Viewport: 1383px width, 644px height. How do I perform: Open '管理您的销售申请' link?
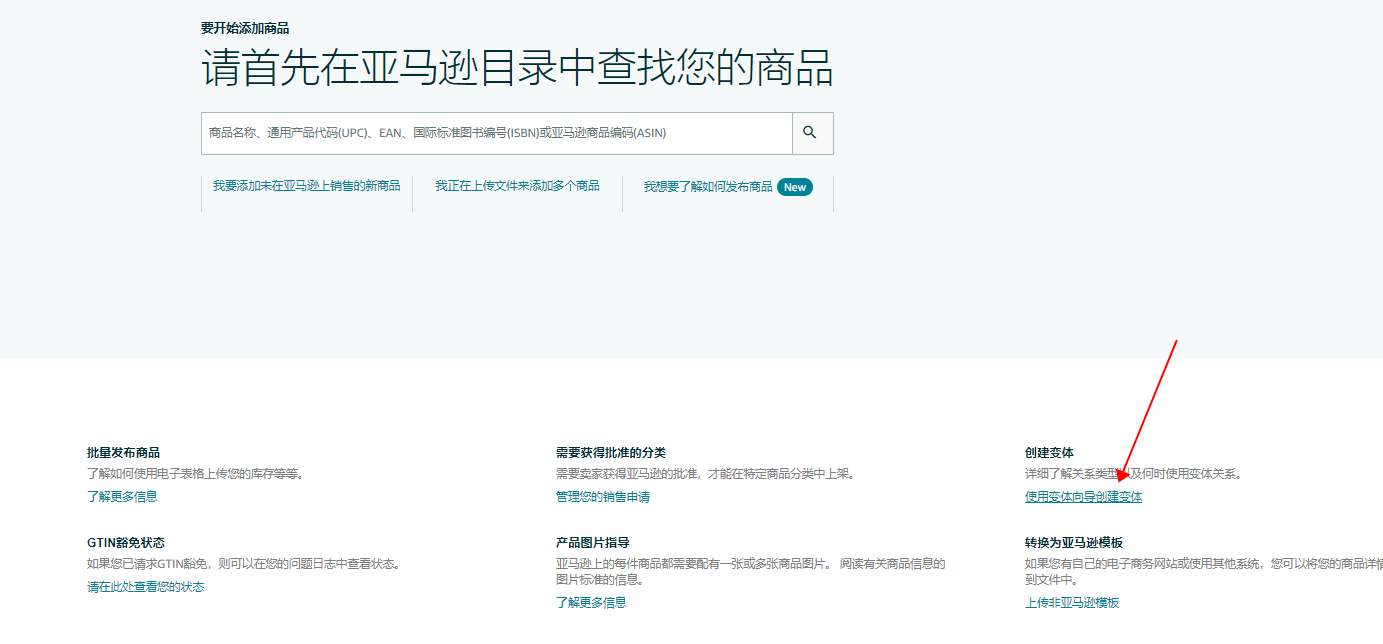[x=603, y=496]
